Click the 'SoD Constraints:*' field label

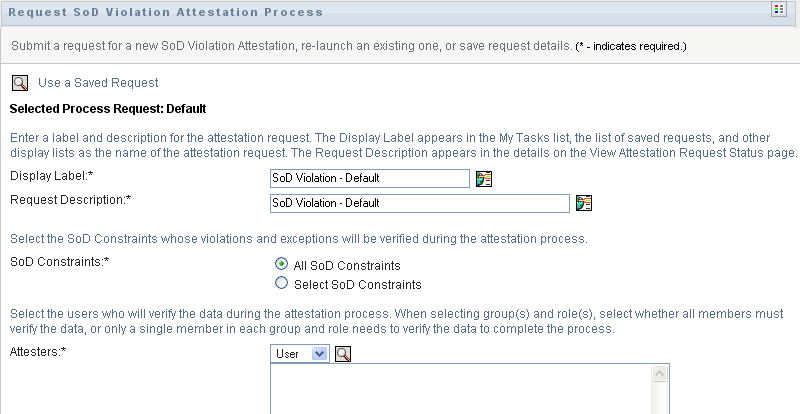click(x=60, y=261)
